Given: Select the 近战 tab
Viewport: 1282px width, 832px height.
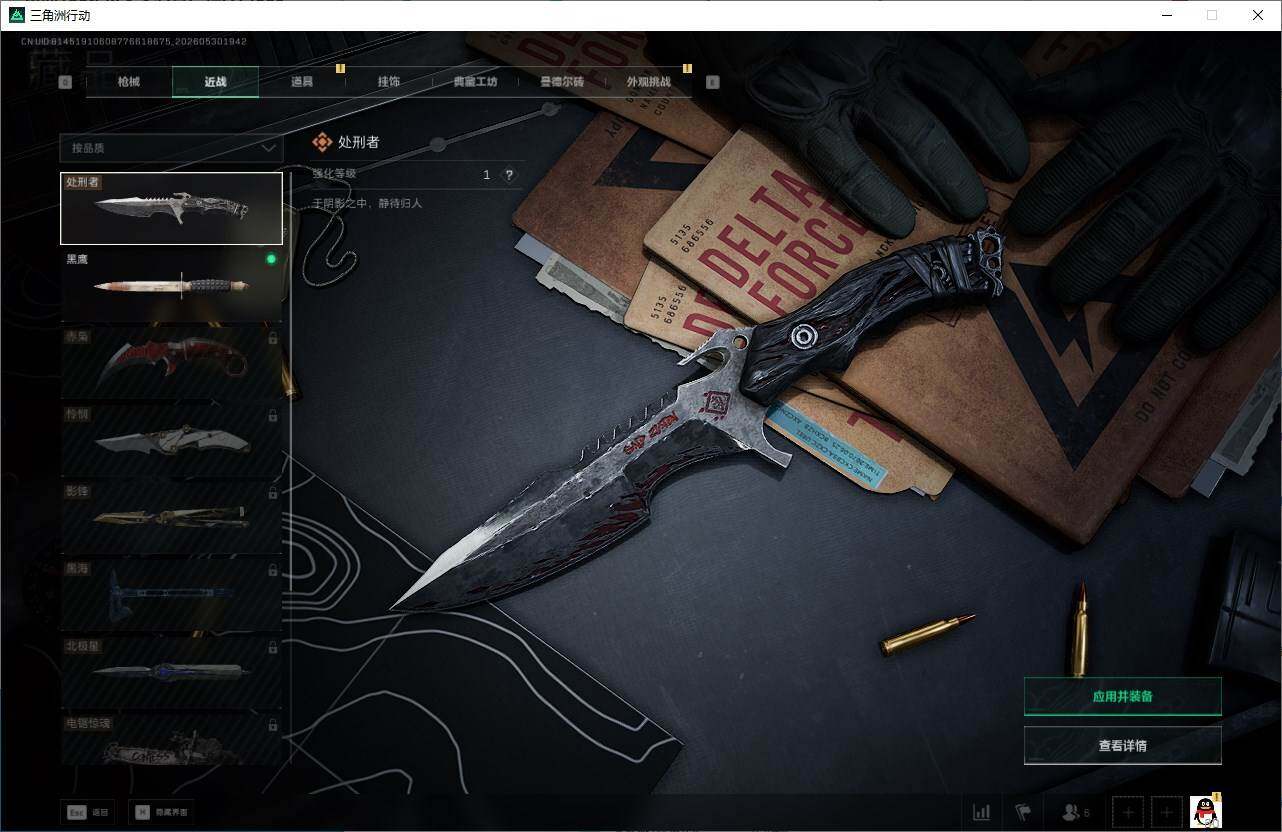Looking at the screenshot, I should [x=215, y=82].
